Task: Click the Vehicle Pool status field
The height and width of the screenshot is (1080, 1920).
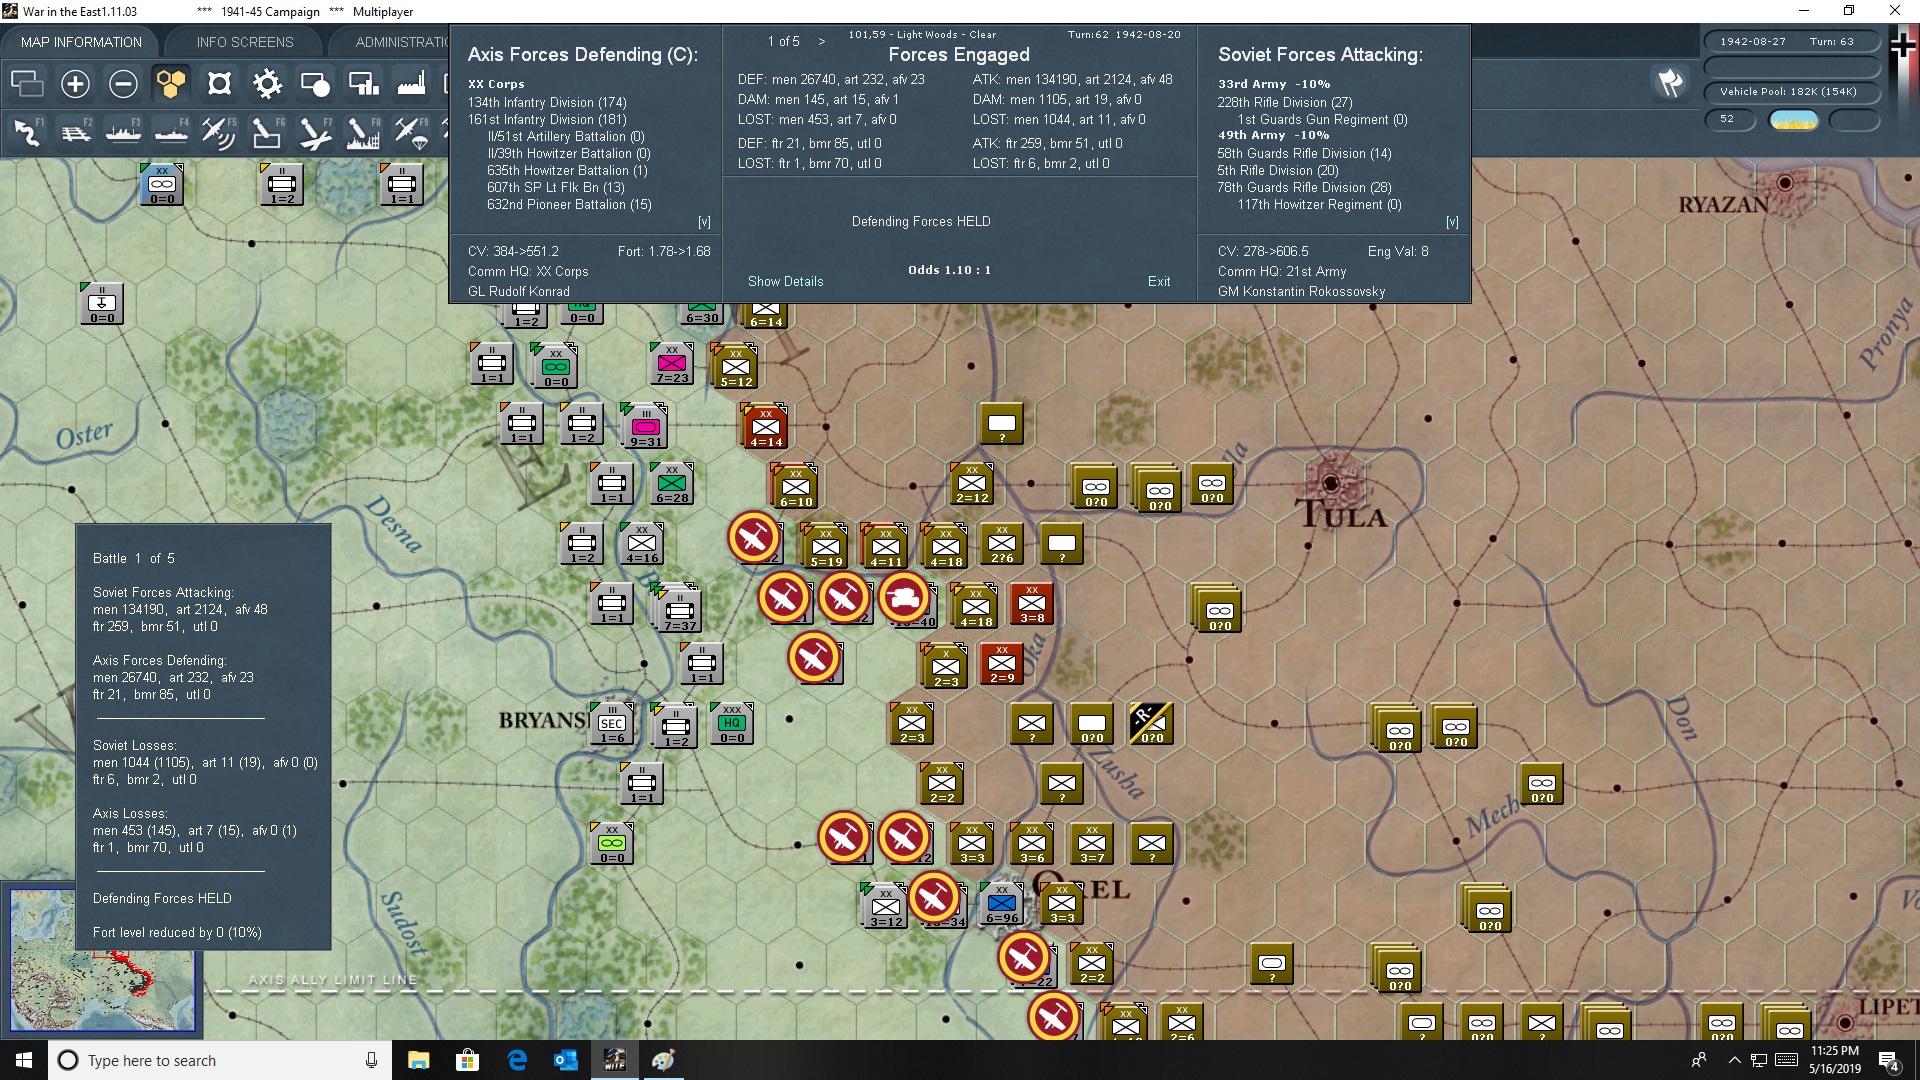Action: [1792, 92]
